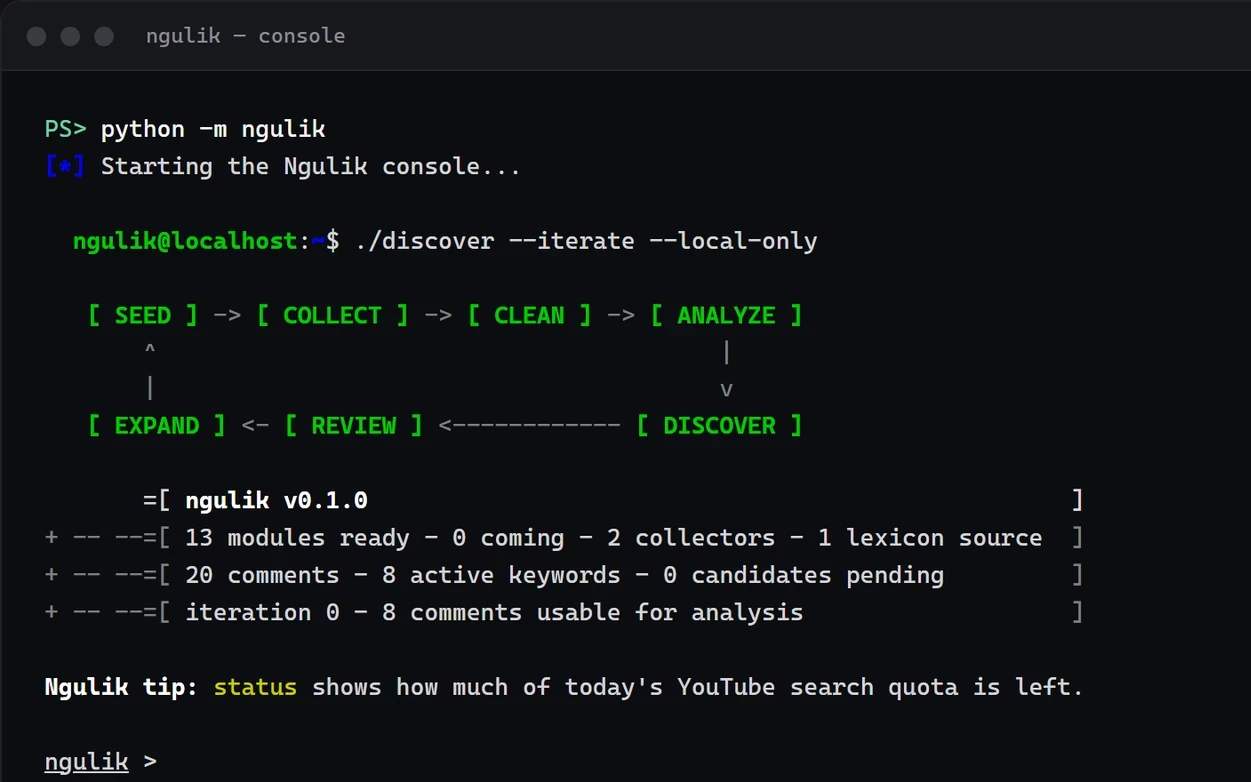This screenshot has width=1251, height=782.
Task: Click the yellow 'status' command word
Action: click(255, 687)
